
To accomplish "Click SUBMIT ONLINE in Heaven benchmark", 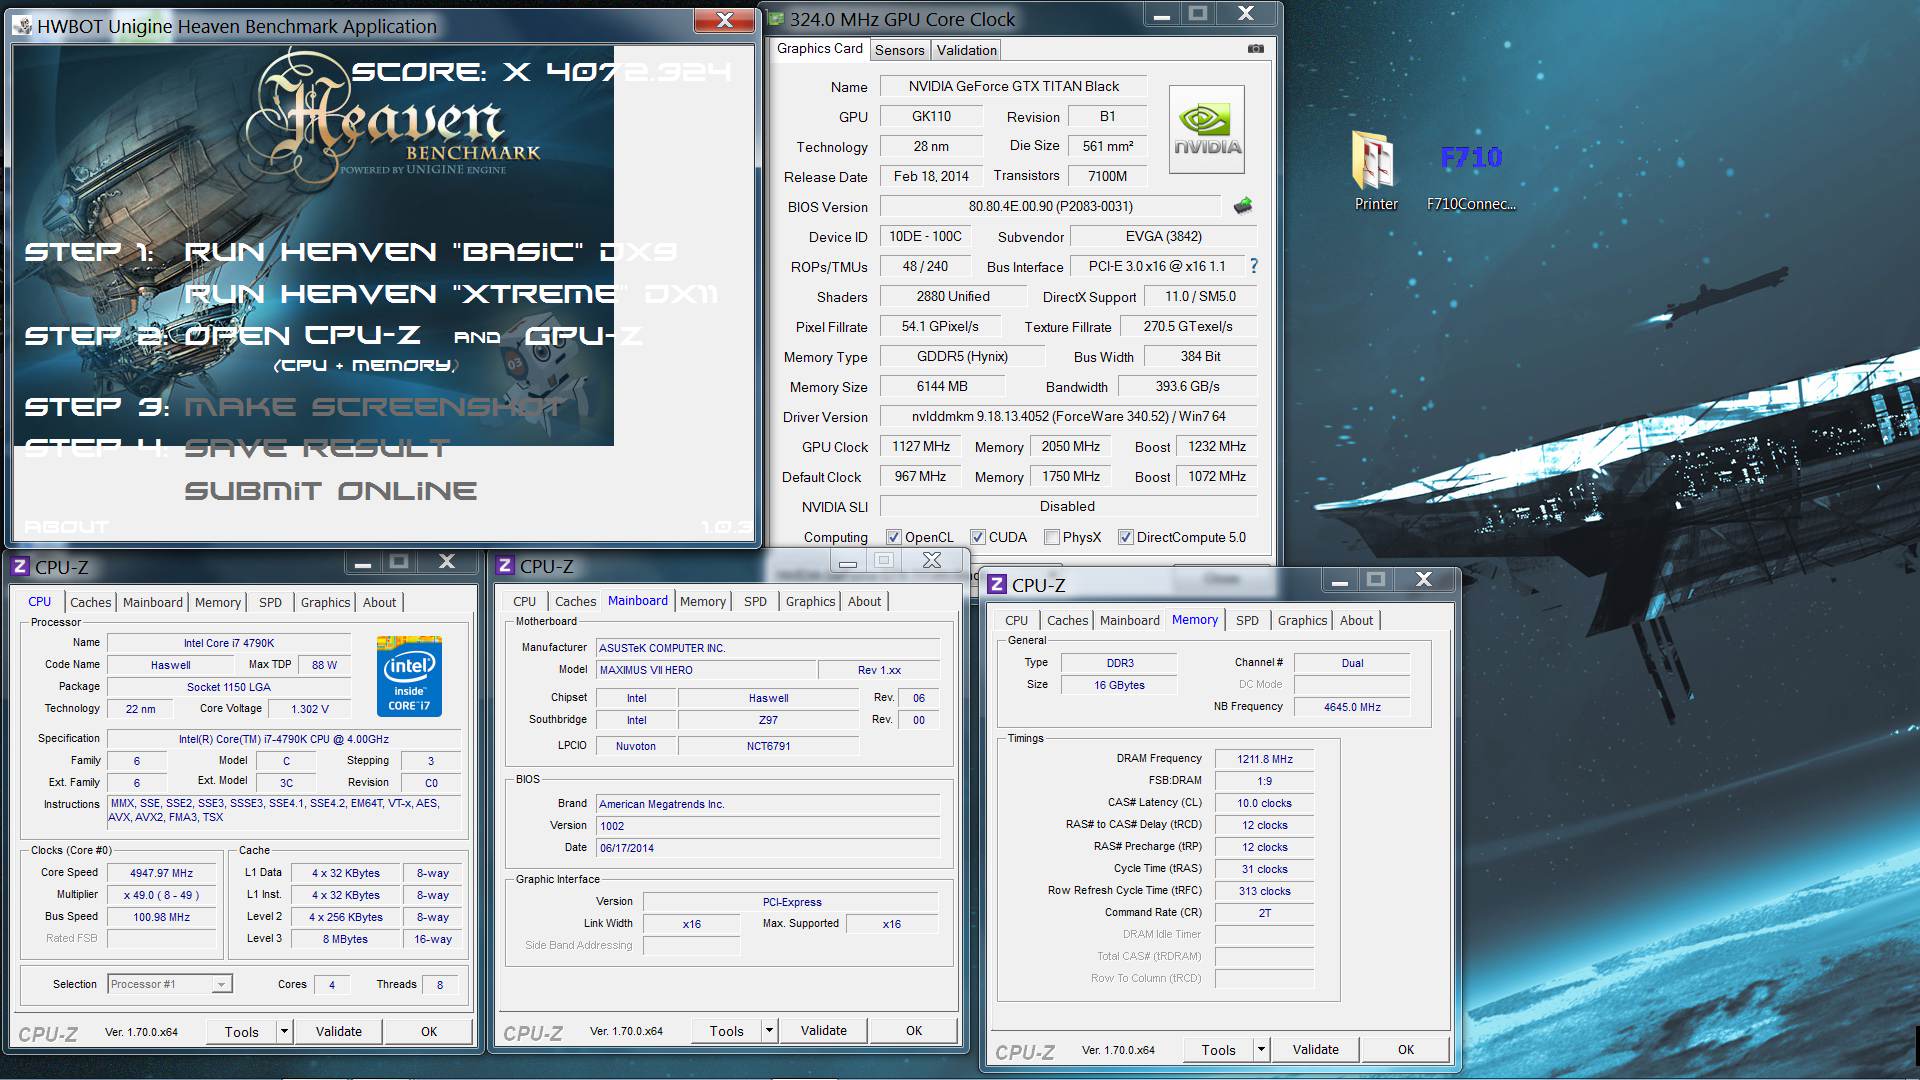I will pyautogui.click(x=331, y=491).
